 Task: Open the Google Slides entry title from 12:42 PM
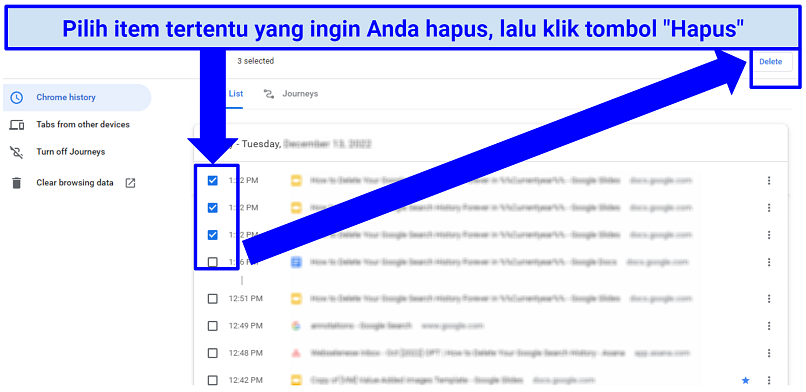click(x=416, y=380)
